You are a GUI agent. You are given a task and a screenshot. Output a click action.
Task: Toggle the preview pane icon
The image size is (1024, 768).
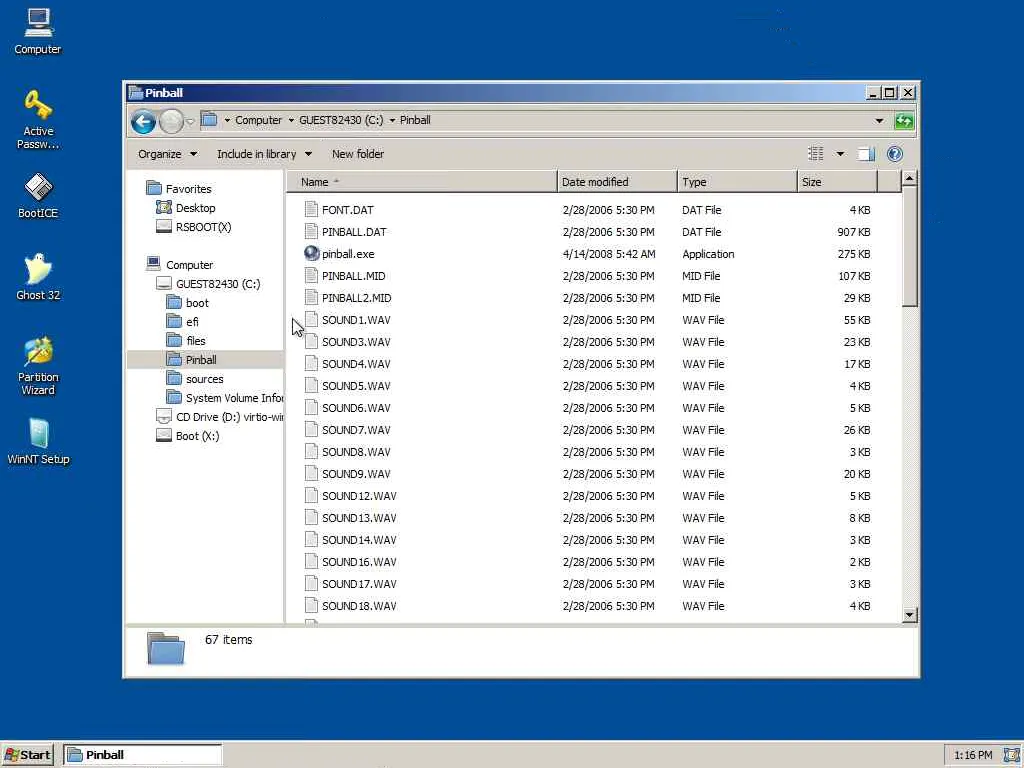866,154
